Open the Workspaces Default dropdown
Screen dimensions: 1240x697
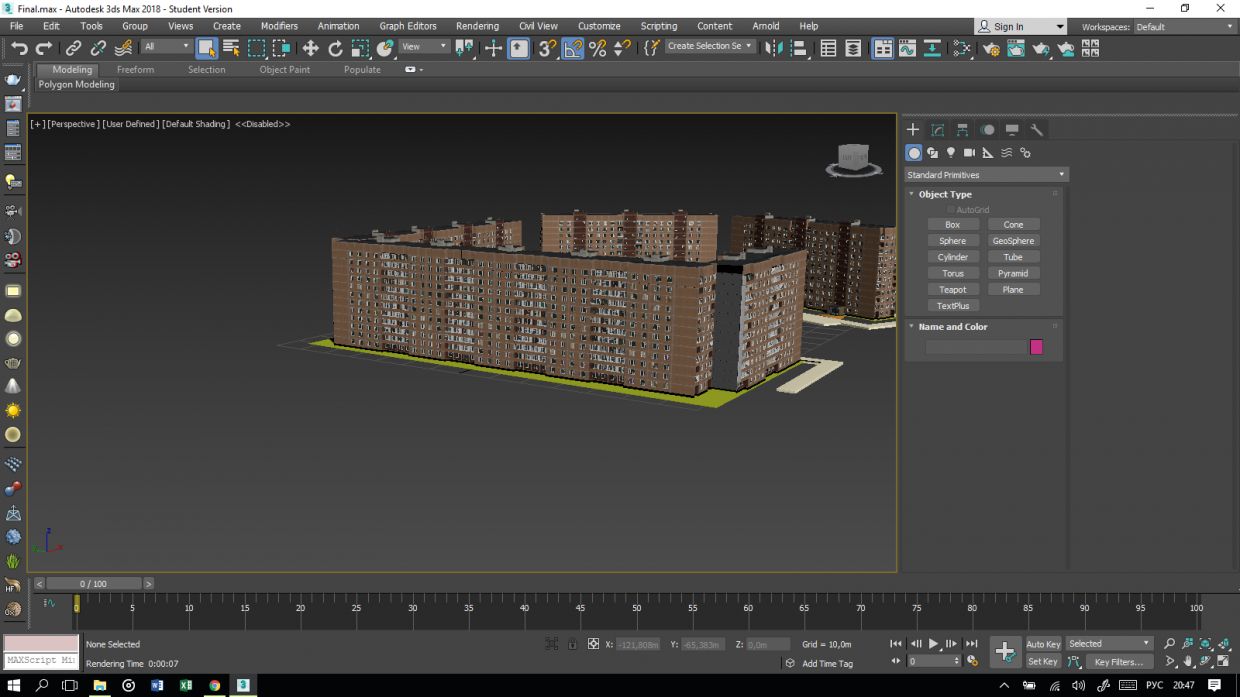[x=1184, y=27]
